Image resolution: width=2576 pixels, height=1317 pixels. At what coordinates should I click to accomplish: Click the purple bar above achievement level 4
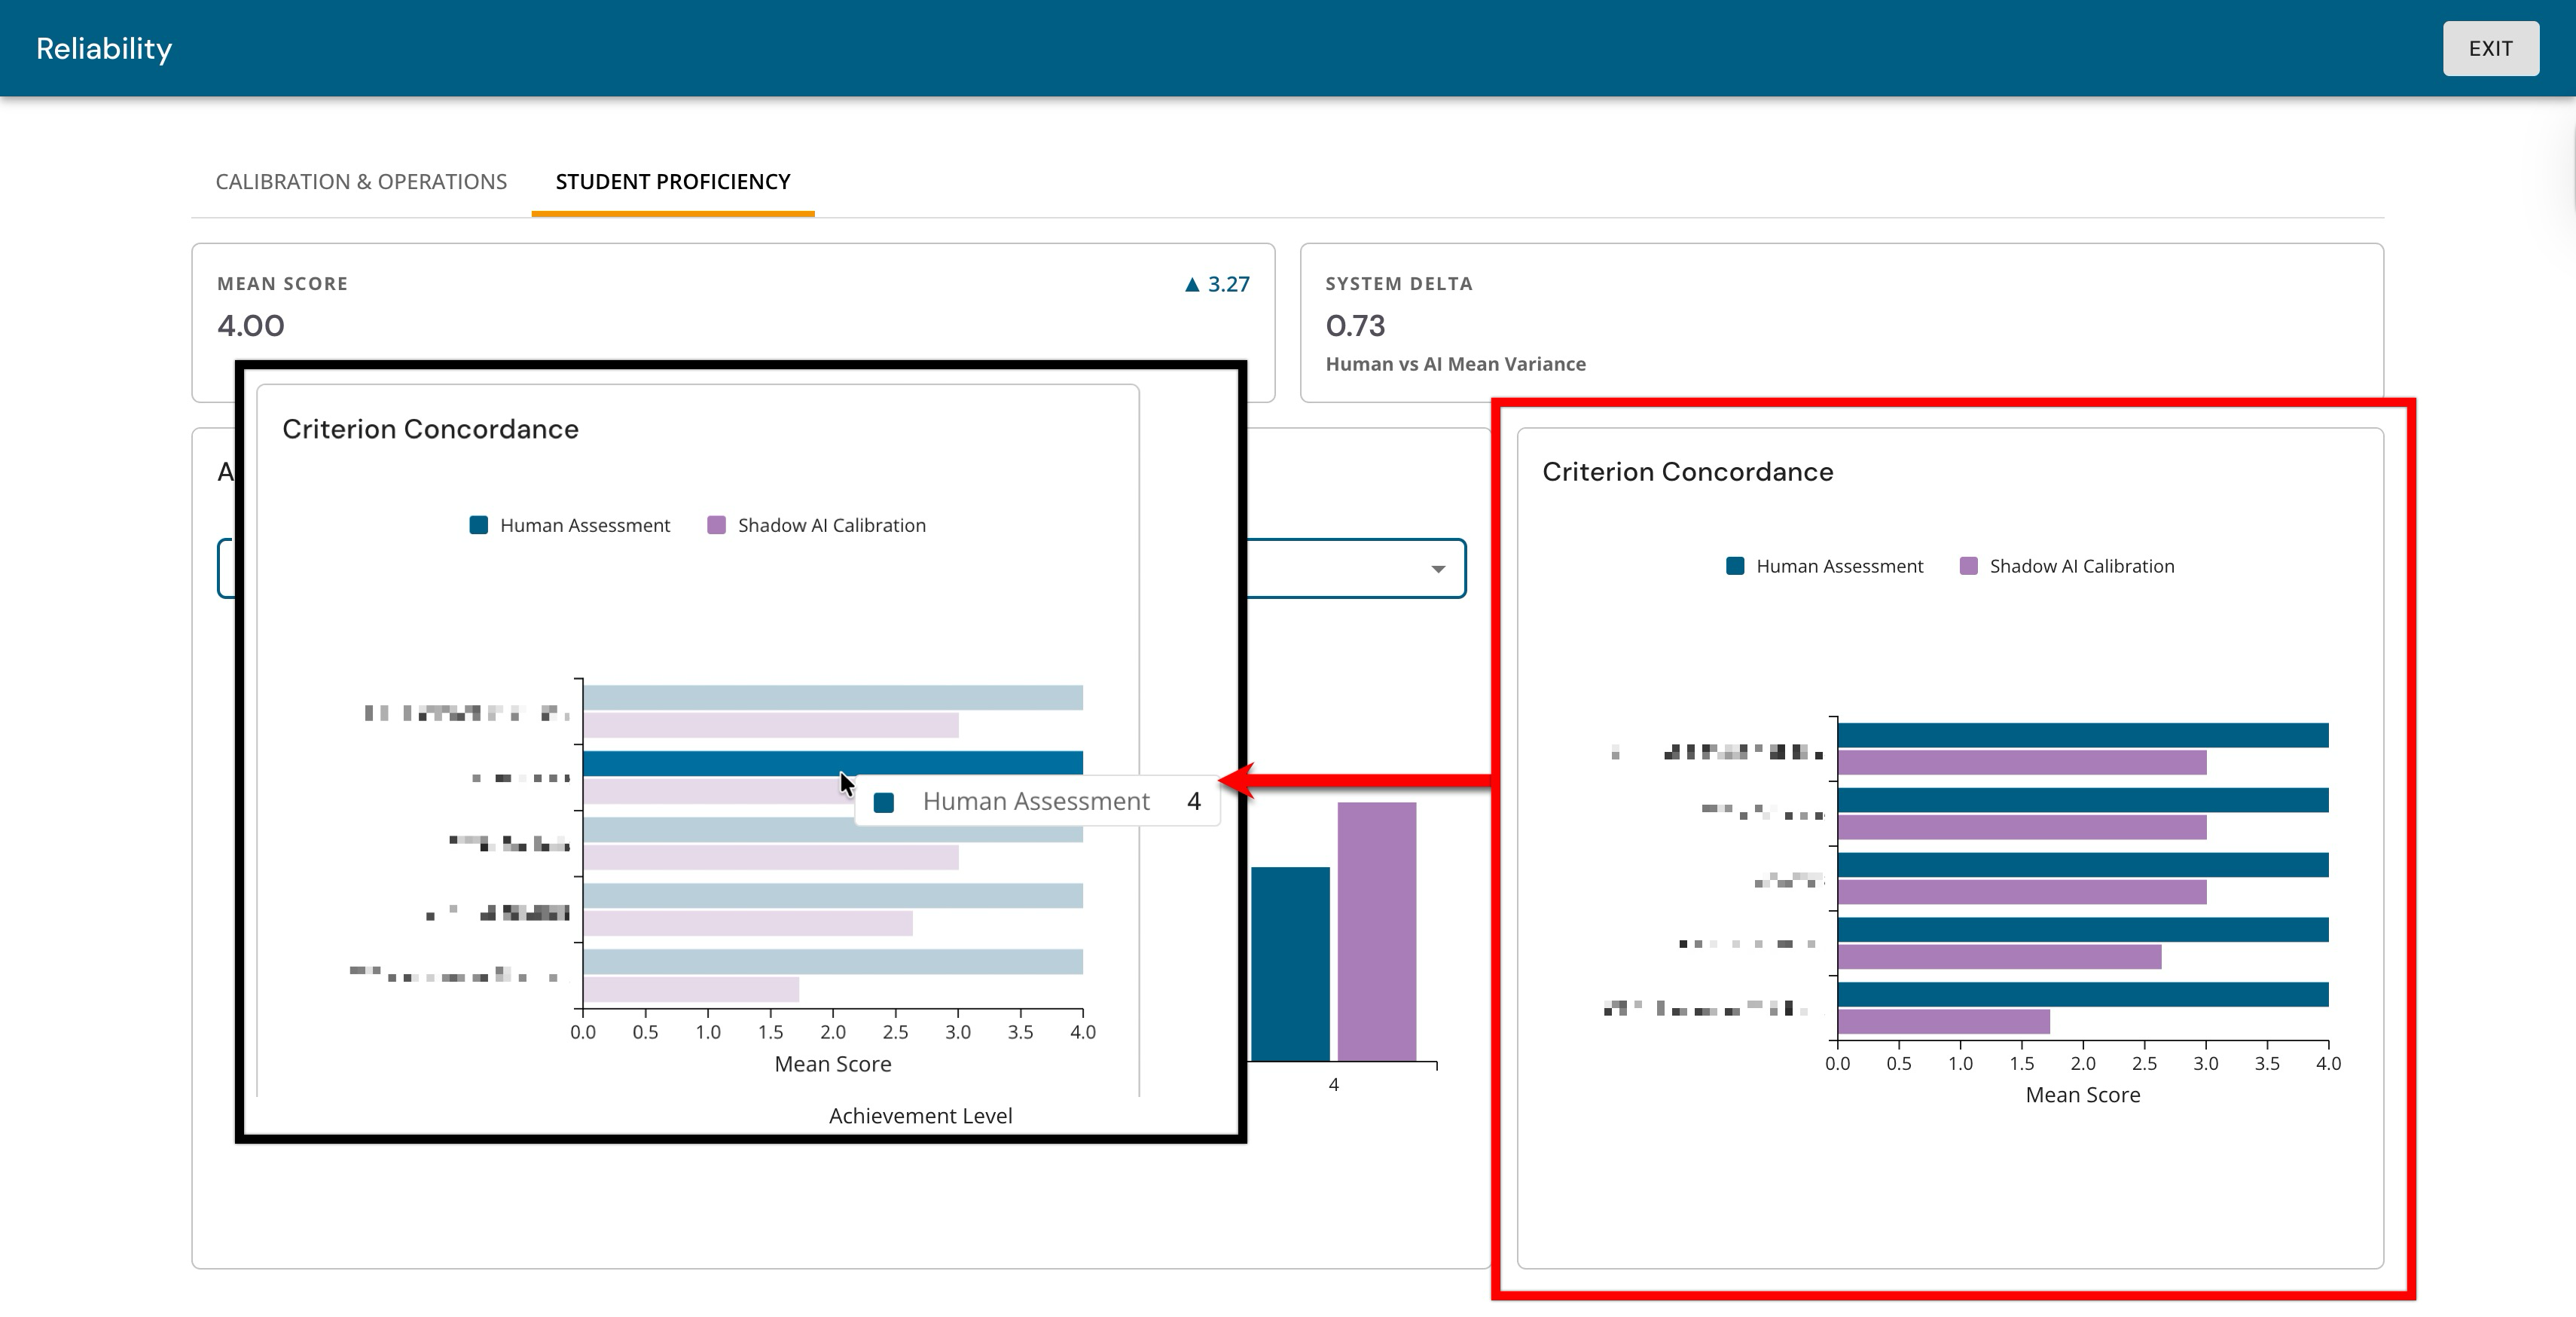[x=1376, y=931]
